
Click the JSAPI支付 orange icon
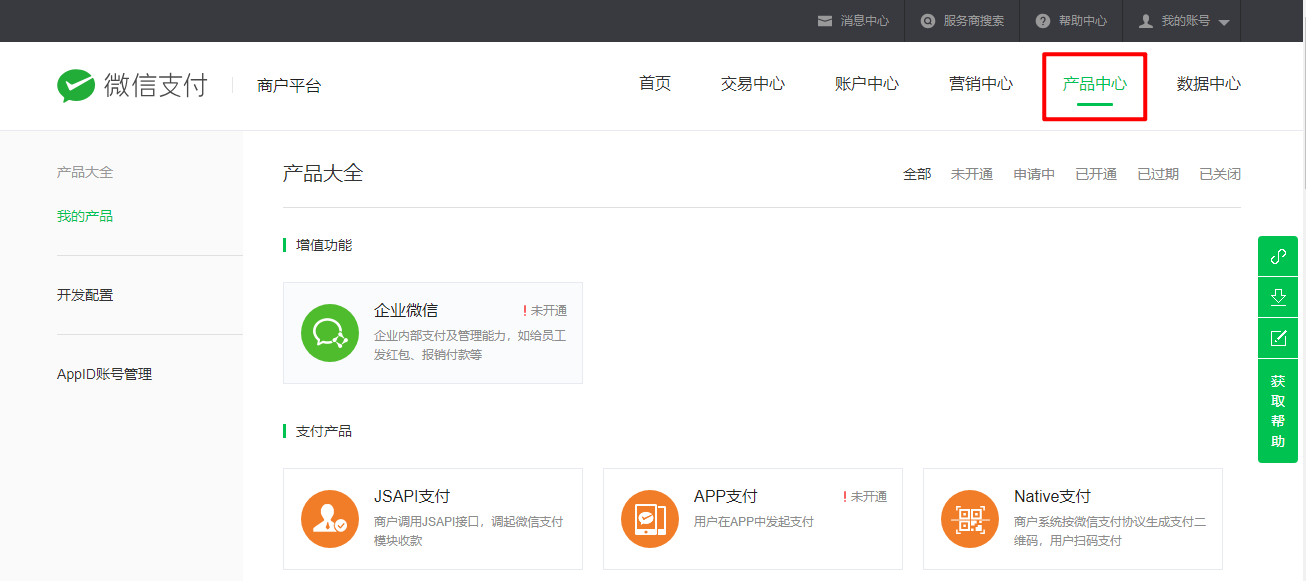pyautogui.click(x=330, y=519)
